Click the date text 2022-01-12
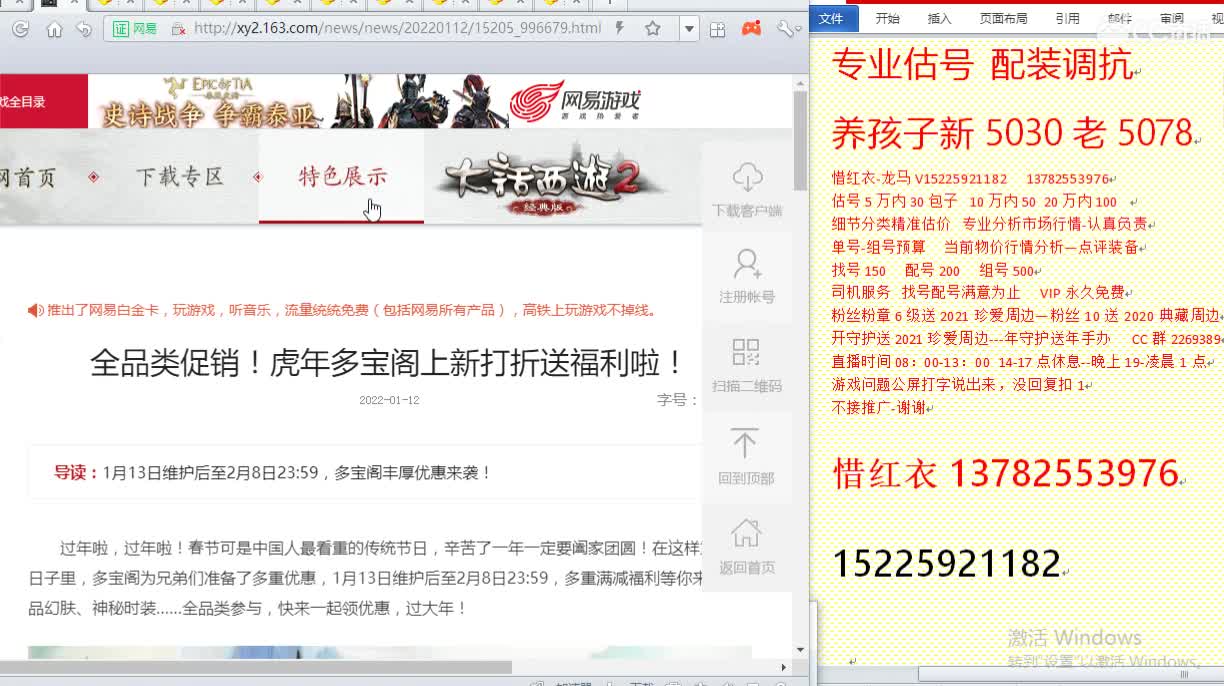 [x=389, y=400]
